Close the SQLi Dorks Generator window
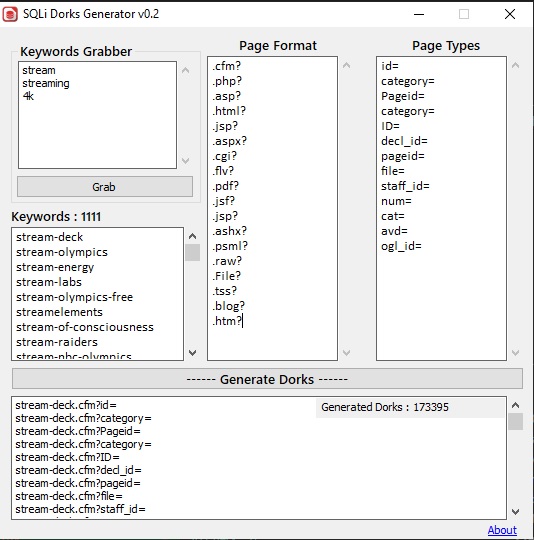The width and height of the screenshot is (534, 540). click(x=510, y=14)
